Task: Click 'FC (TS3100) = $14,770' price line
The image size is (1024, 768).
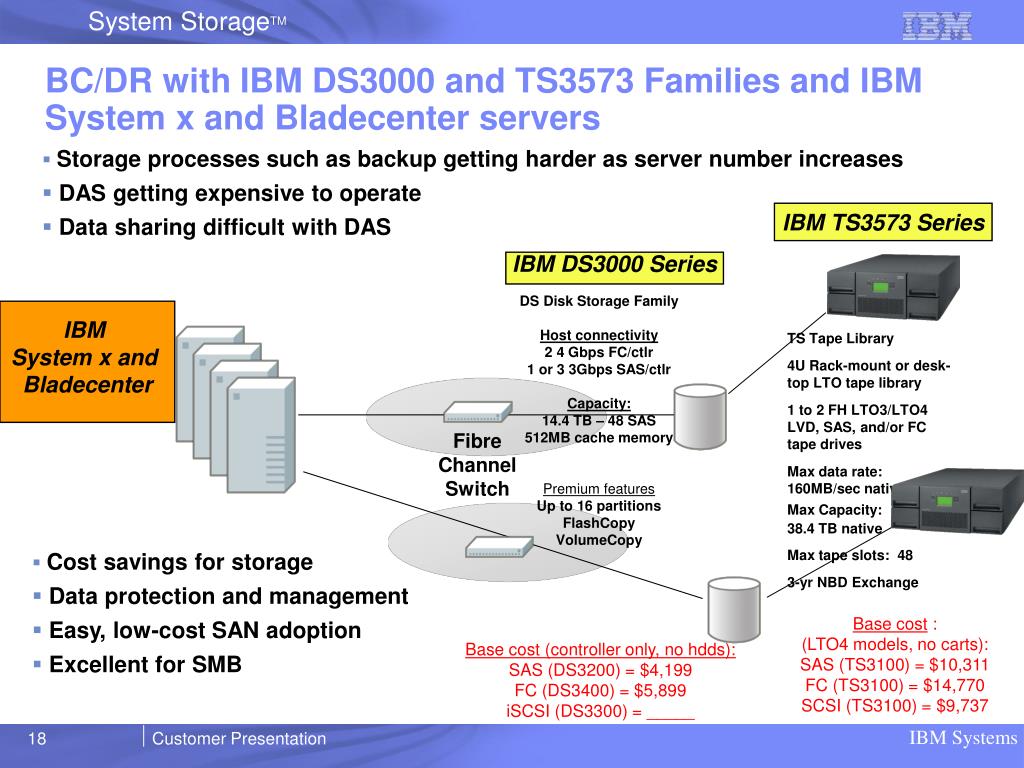Action: point(894,685)
